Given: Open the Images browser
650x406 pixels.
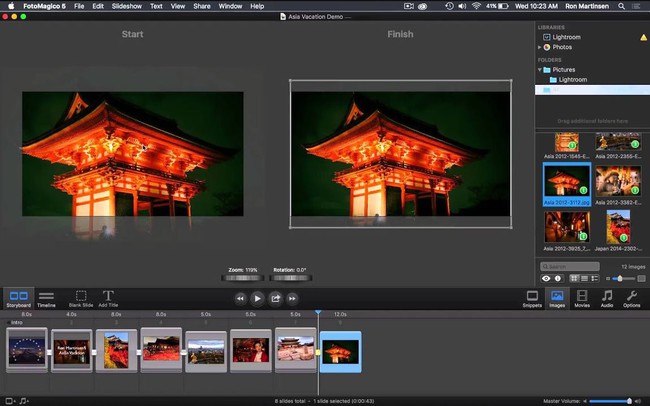Looking at the screenshot, I should tap(557, 299).
